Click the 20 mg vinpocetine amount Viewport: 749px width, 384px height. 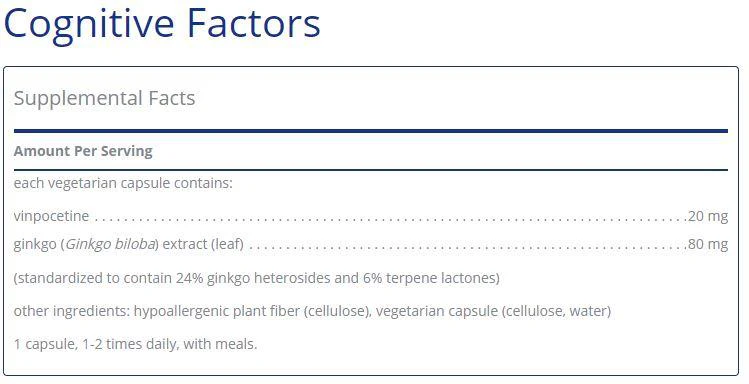click(x=708, y=216)
